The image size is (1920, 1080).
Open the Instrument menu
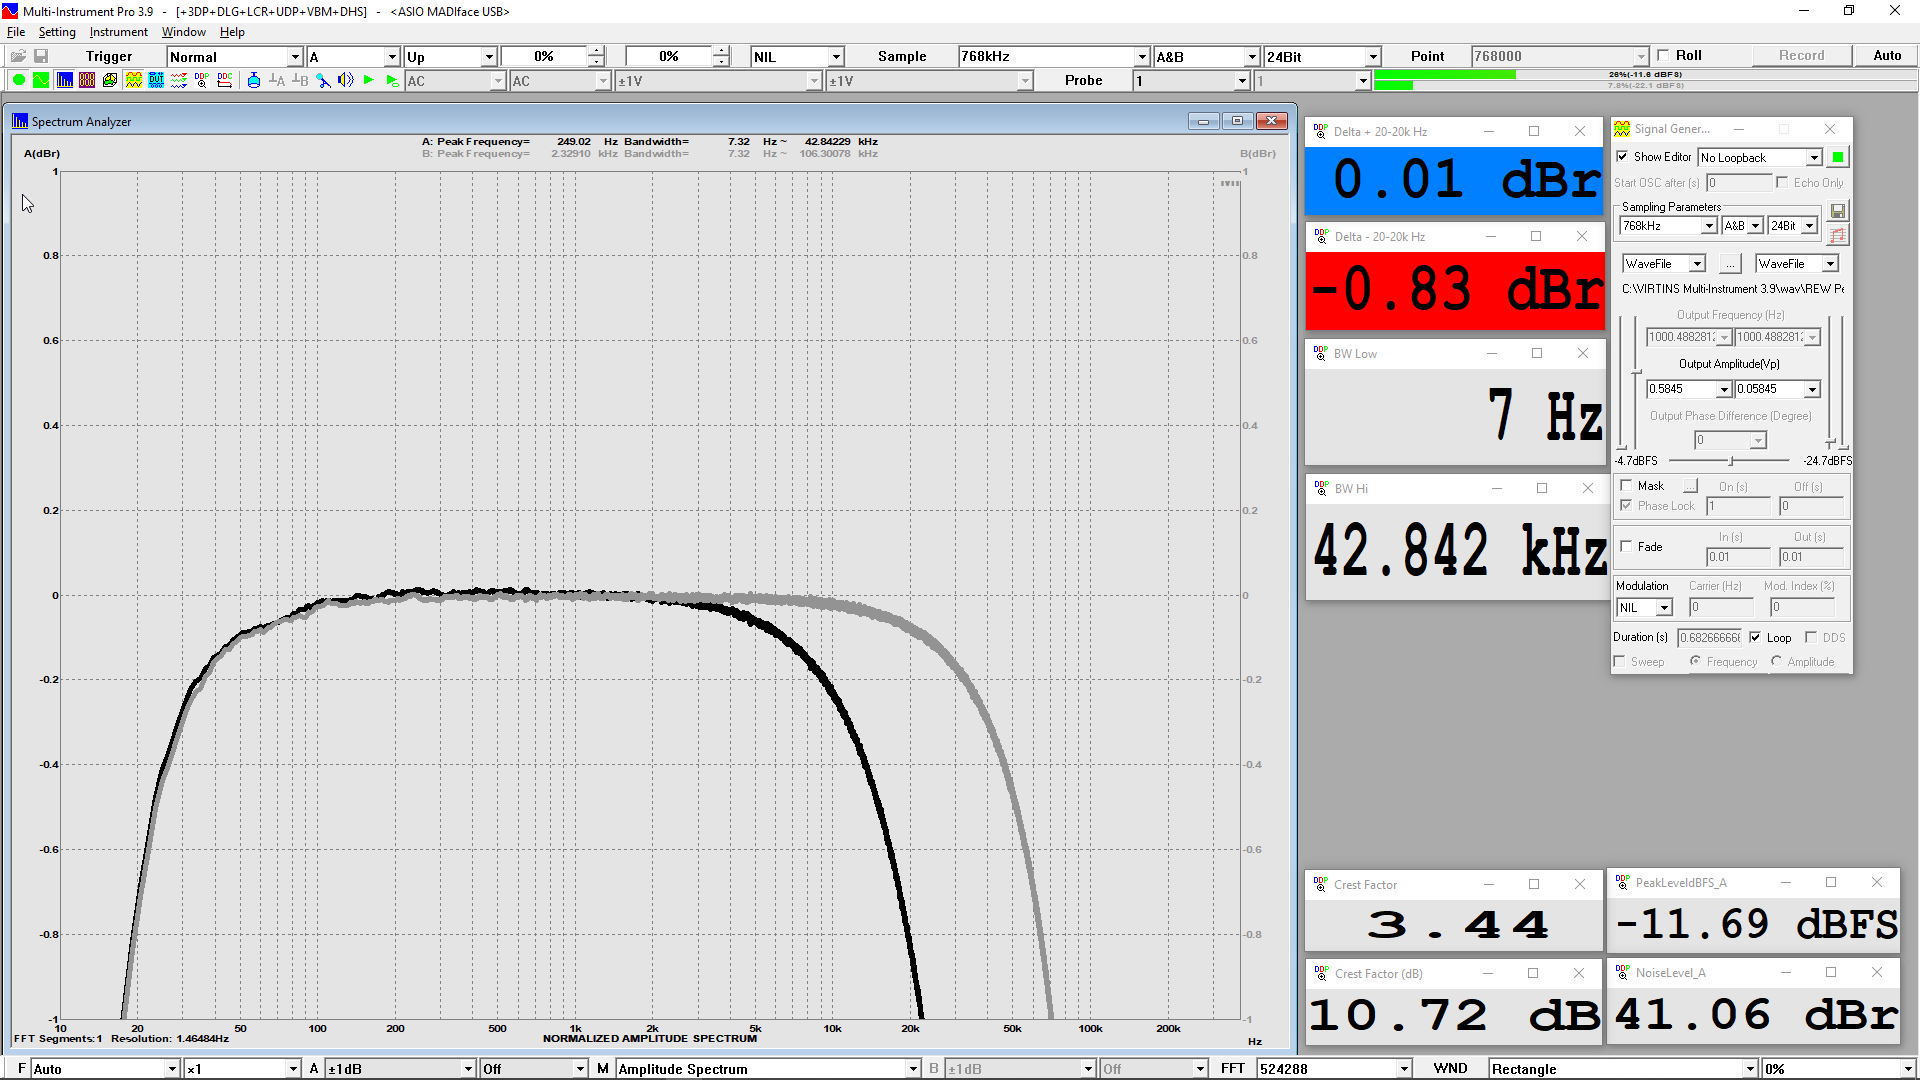pyautogui.click(x=118, y=32)
